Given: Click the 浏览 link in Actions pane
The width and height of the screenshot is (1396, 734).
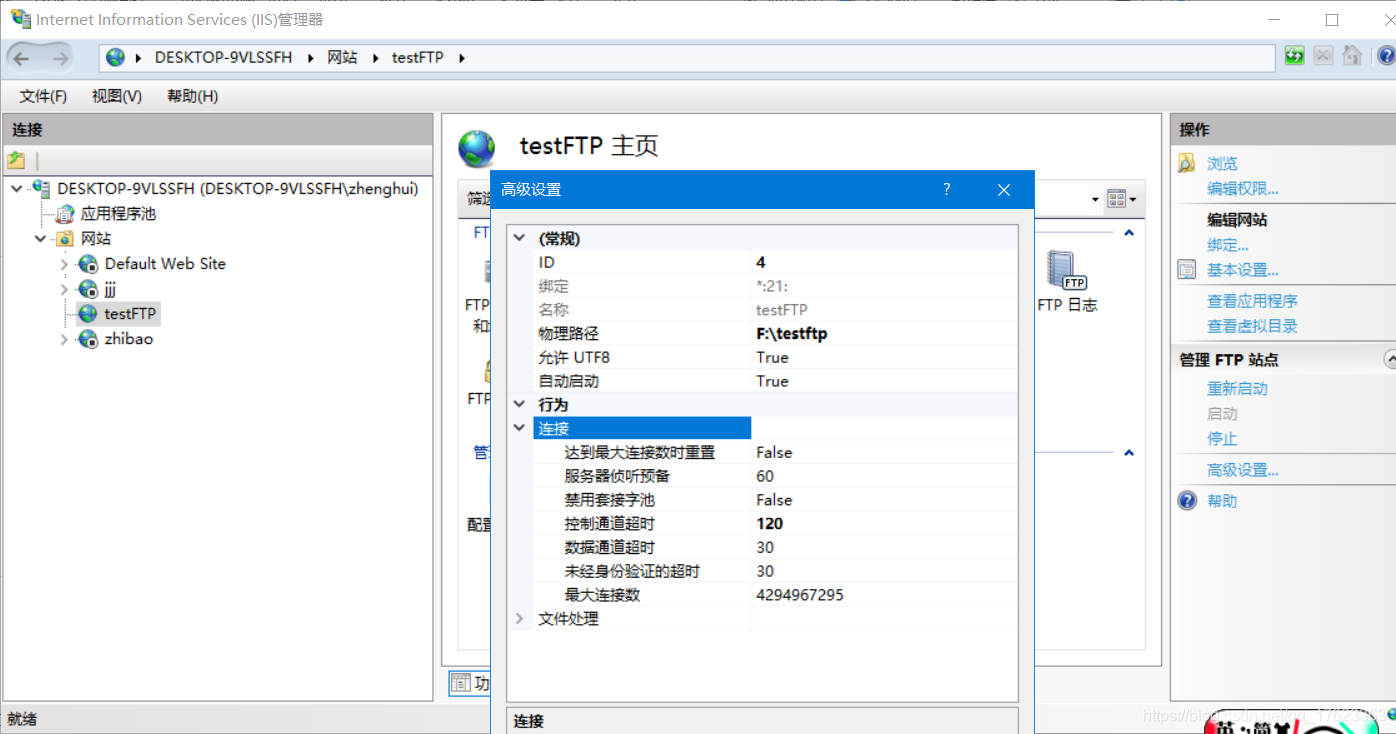Looking at the screenshot, I should (1222, 163).
